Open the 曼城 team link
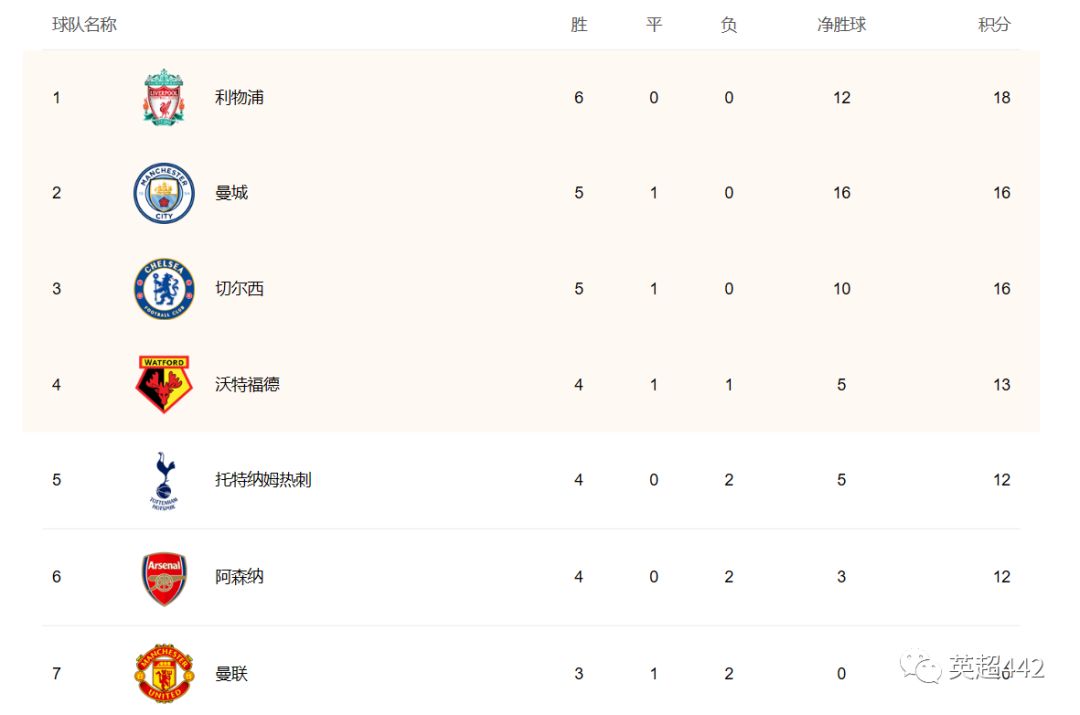 click(231, 193)
